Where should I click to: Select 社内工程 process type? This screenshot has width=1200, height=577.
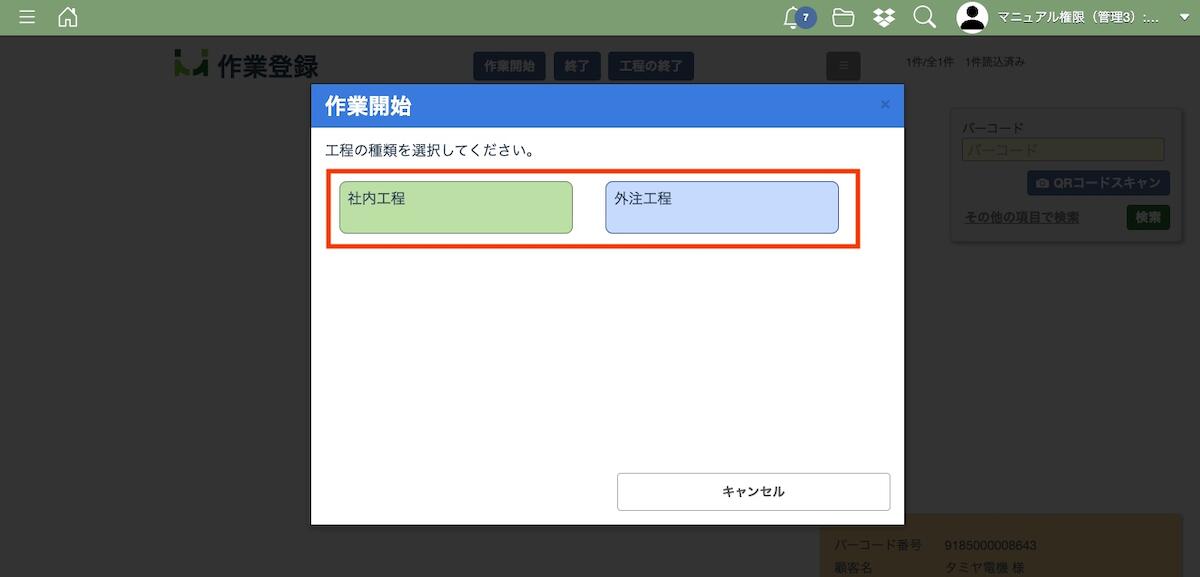pos(456,207)
